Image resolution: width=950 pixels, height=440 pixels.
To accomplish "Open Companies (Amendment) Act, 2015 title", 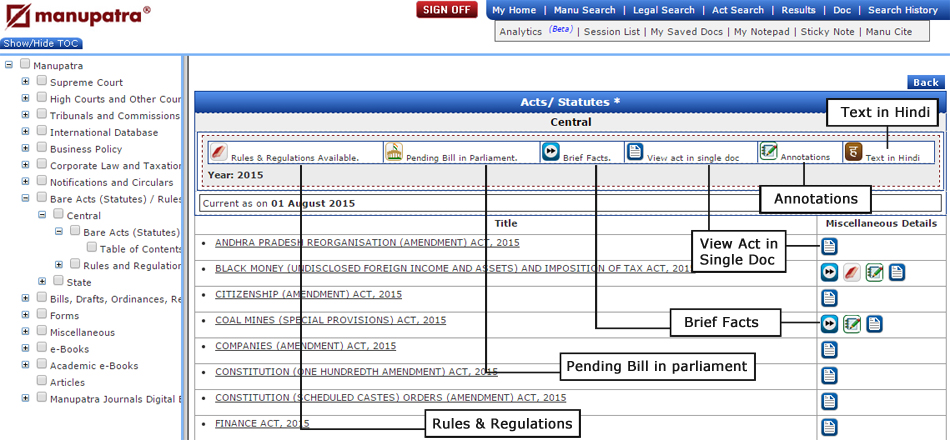I will coord(305,346).
